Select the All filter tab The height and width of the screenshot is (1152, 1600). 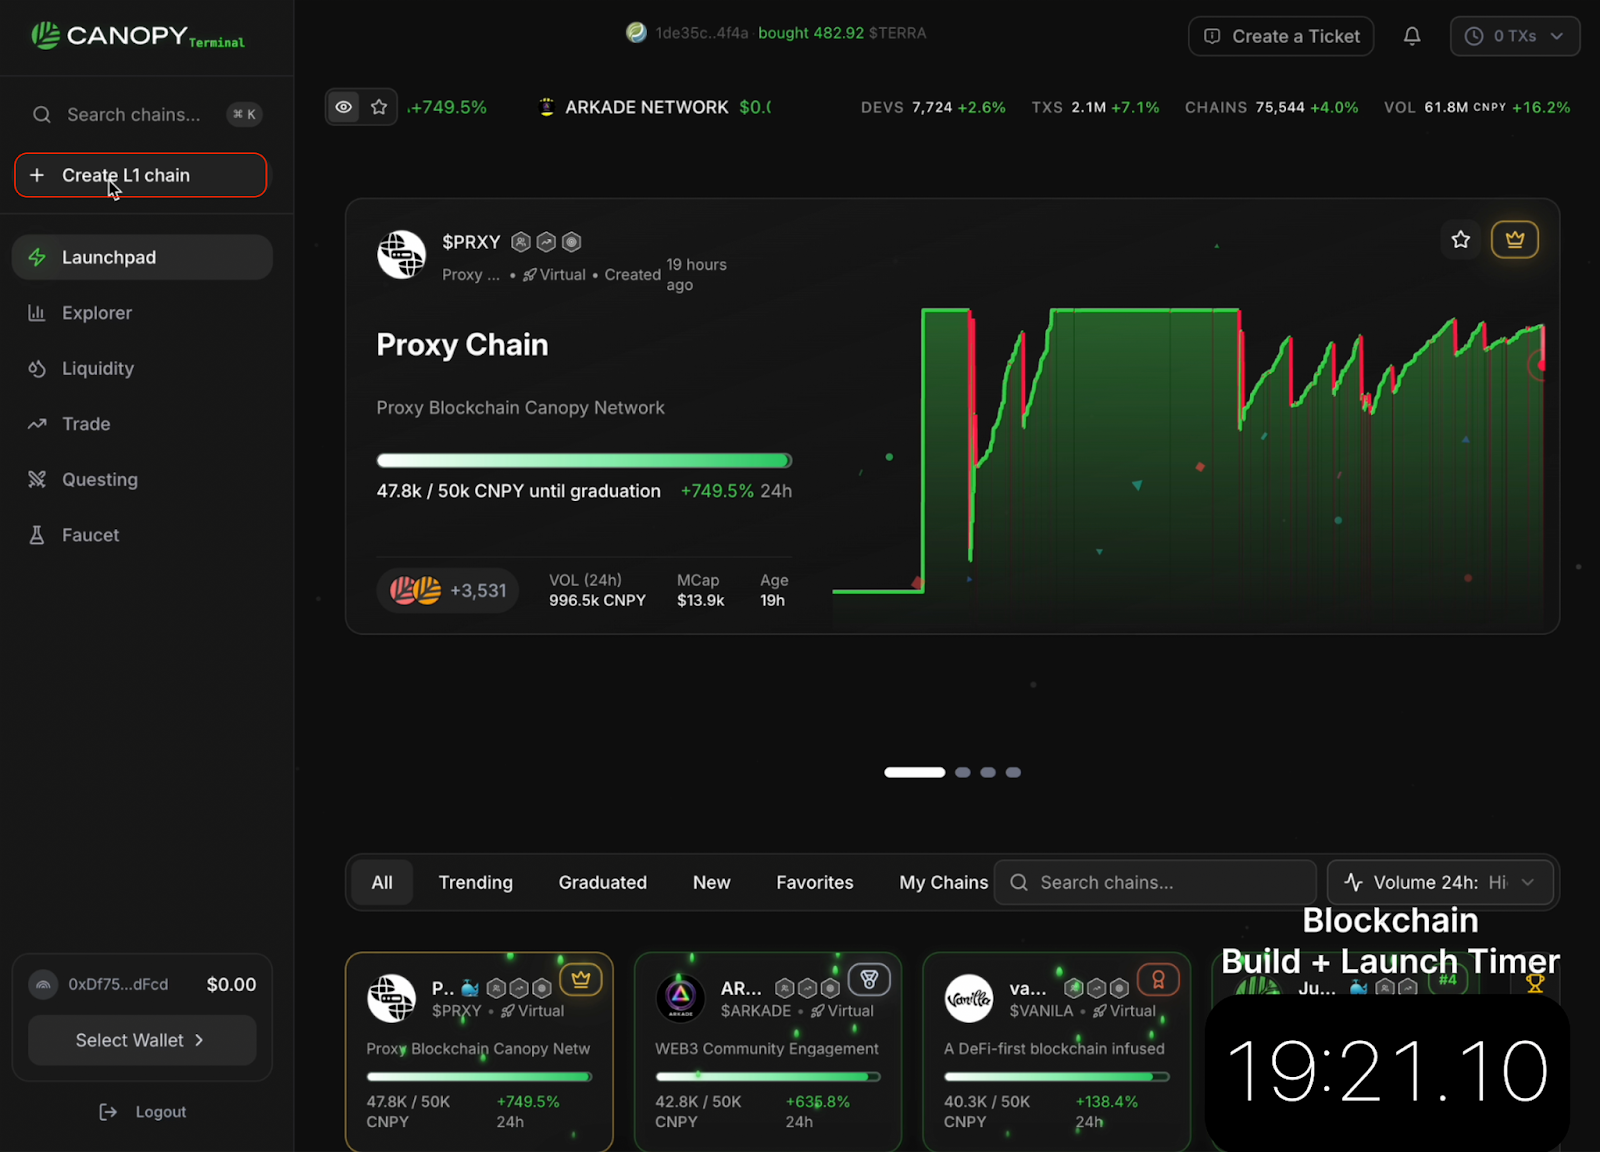click(x=382, y=883)
